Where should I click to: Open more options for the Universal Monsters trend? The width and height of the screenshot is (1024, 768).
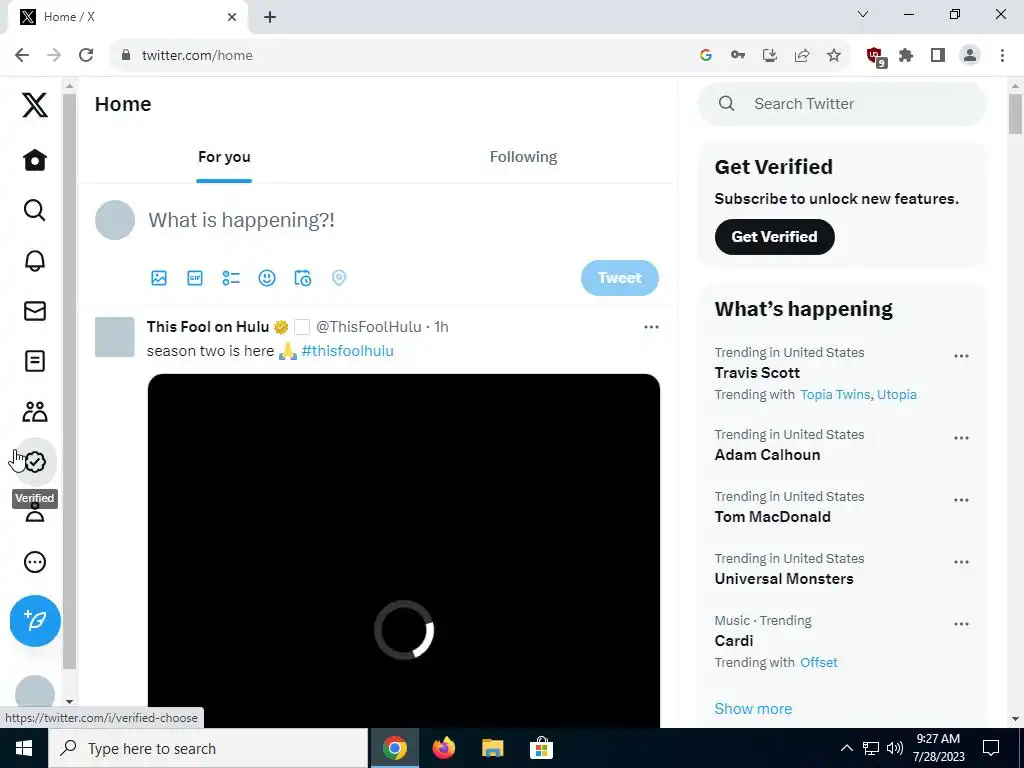pyautogui.click(x=961, y=562)
